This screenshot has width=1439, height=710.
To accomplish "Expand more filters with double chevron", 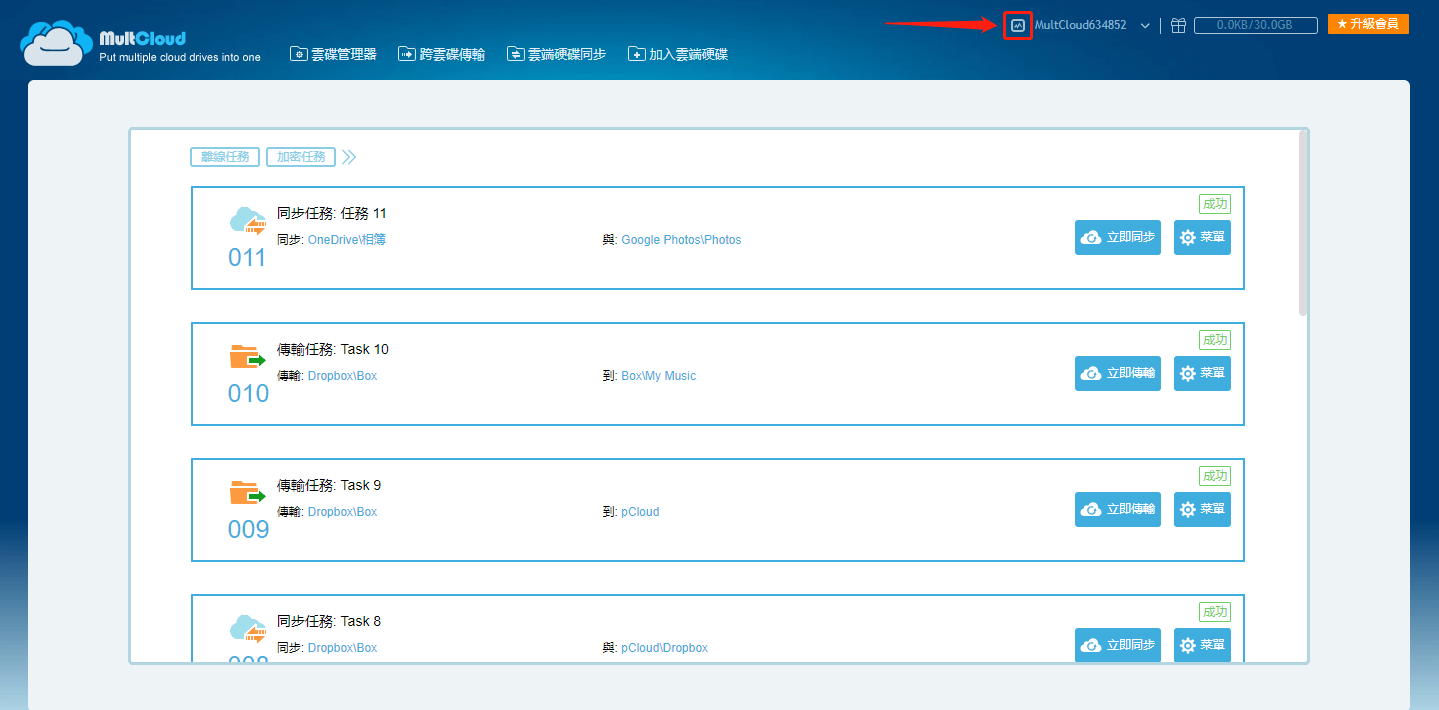I will tap(349, 157).
